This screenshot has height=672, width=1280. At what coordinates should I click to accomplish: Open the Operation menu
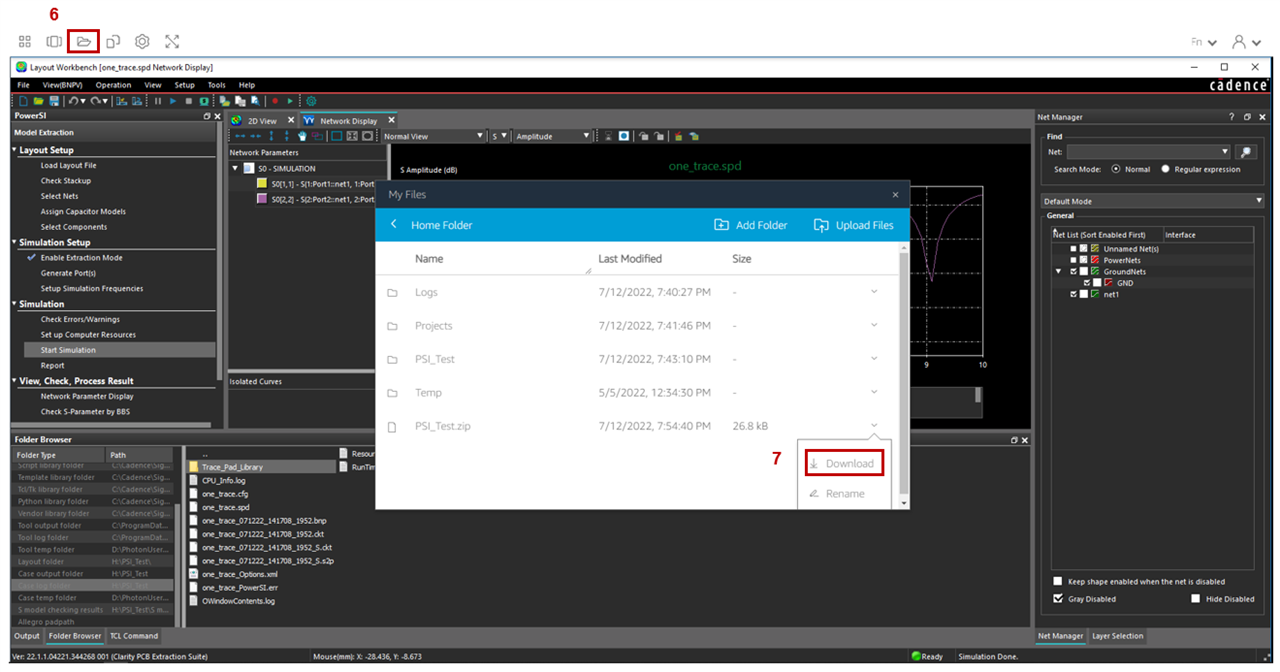[x=113, y=85]
